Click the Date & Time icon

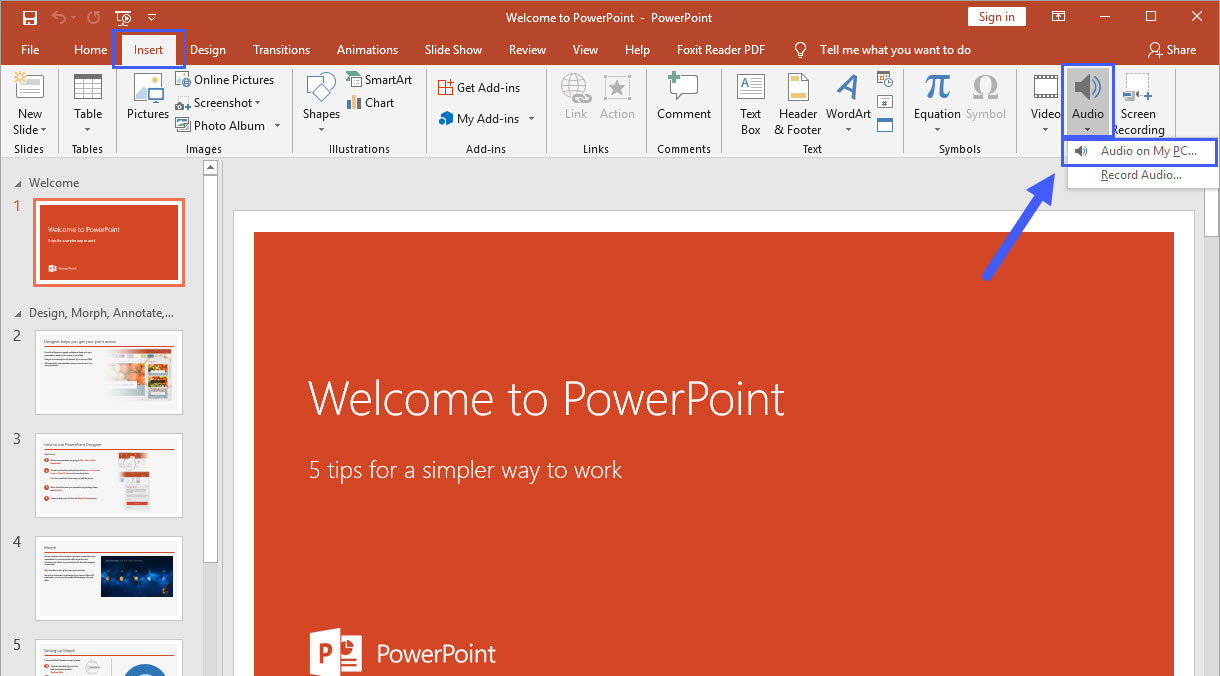[885, 79]
